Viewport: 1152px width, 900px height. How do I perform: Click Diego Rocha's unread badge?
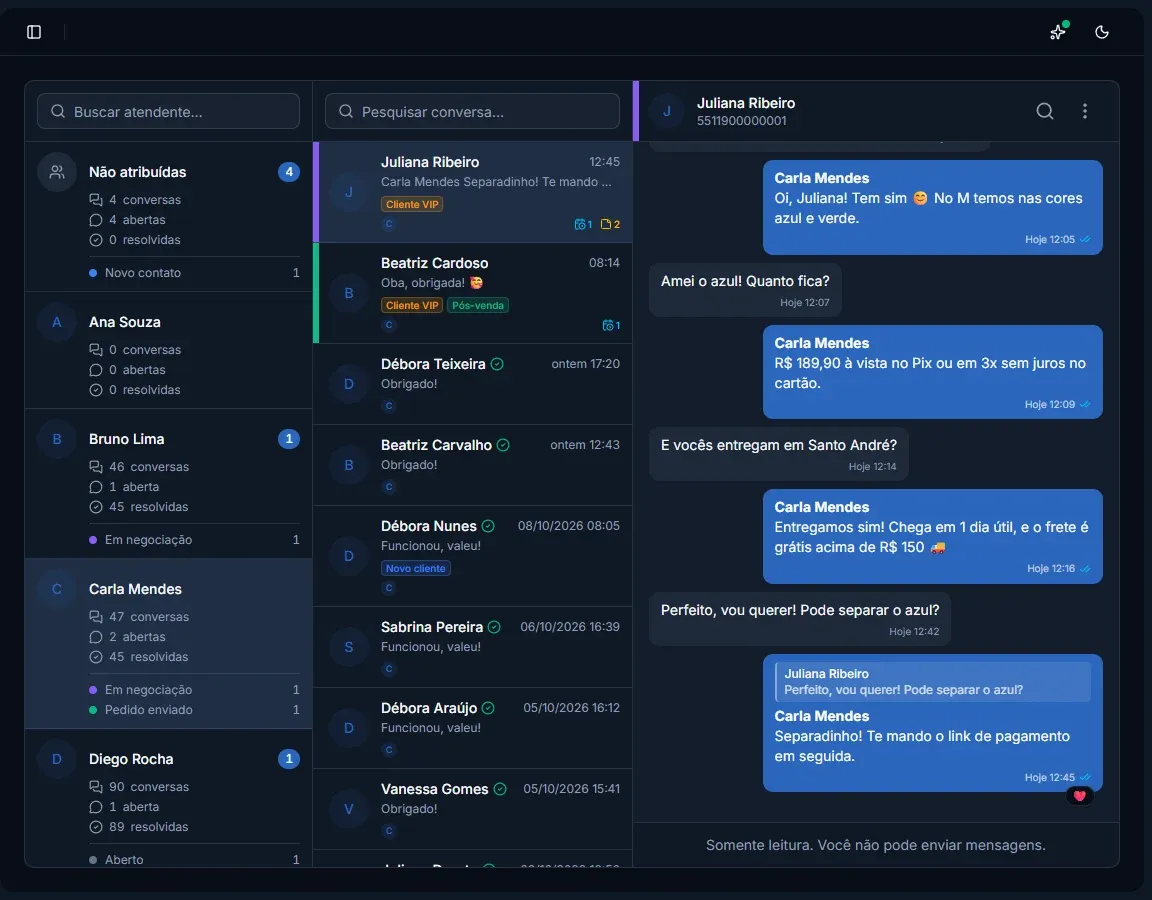pyautogui.click(x=289, y=759)
